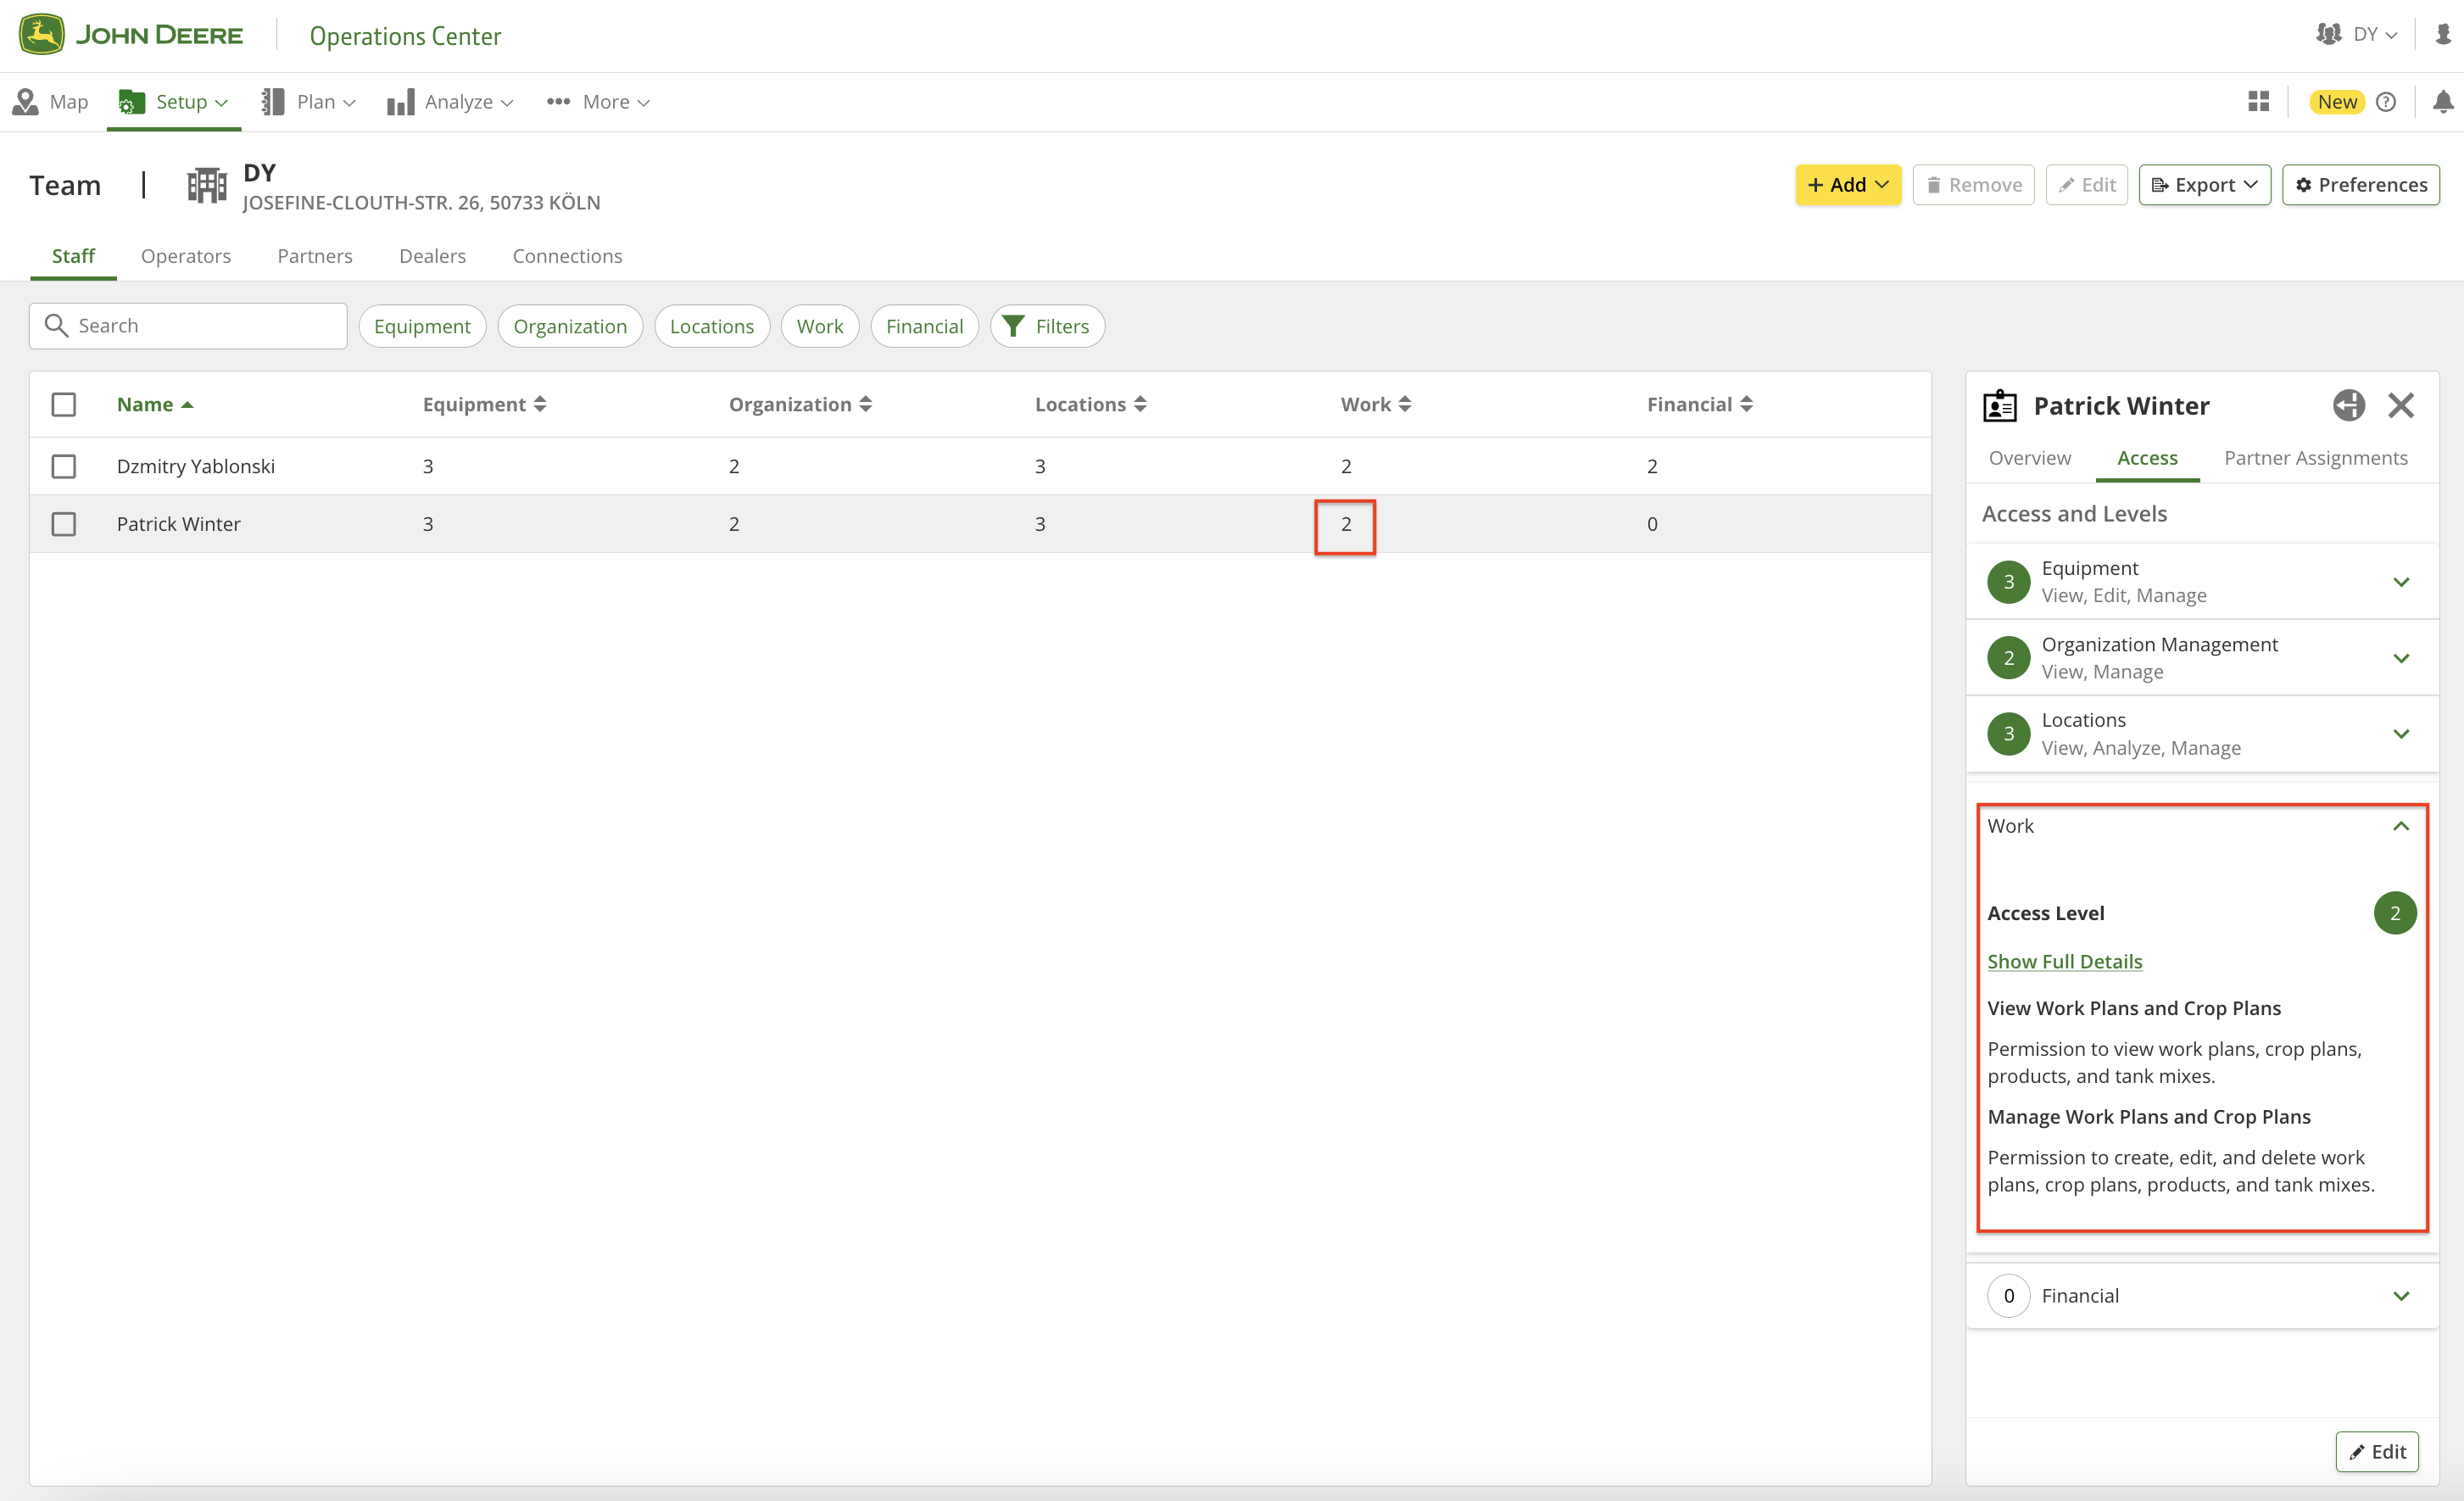The height and width of the screenshot is (1501, 2464).
Task: Open the apps grid icon
Action: coord(2258,102)
